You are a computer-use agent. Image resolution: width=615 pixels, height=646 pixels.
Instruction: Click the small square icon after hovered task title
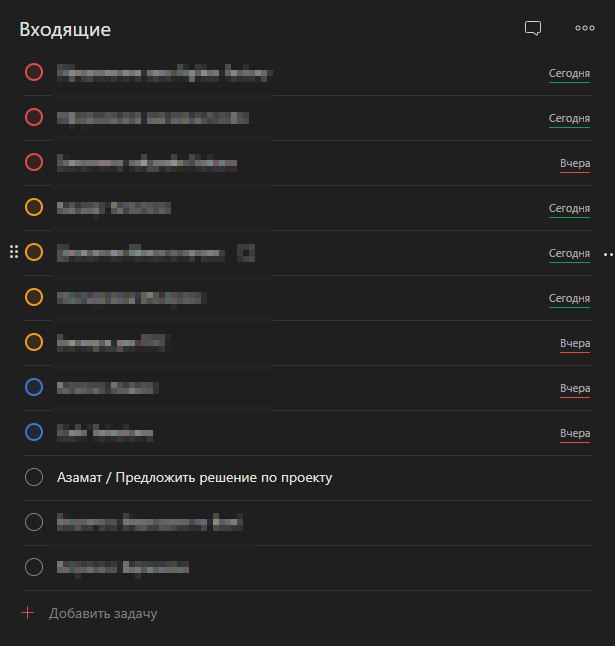246,253
